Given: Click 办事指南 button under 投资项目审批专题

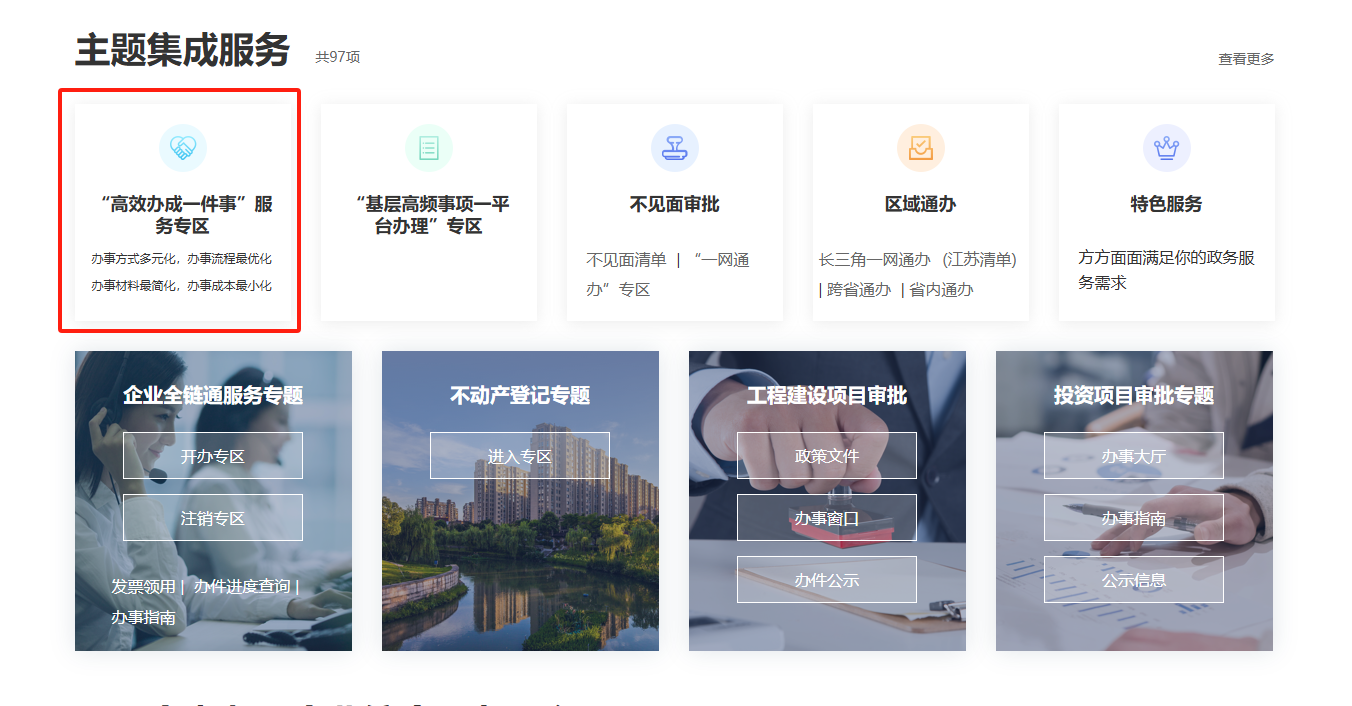Looking at the screenshot, I should coord(1134,518).
